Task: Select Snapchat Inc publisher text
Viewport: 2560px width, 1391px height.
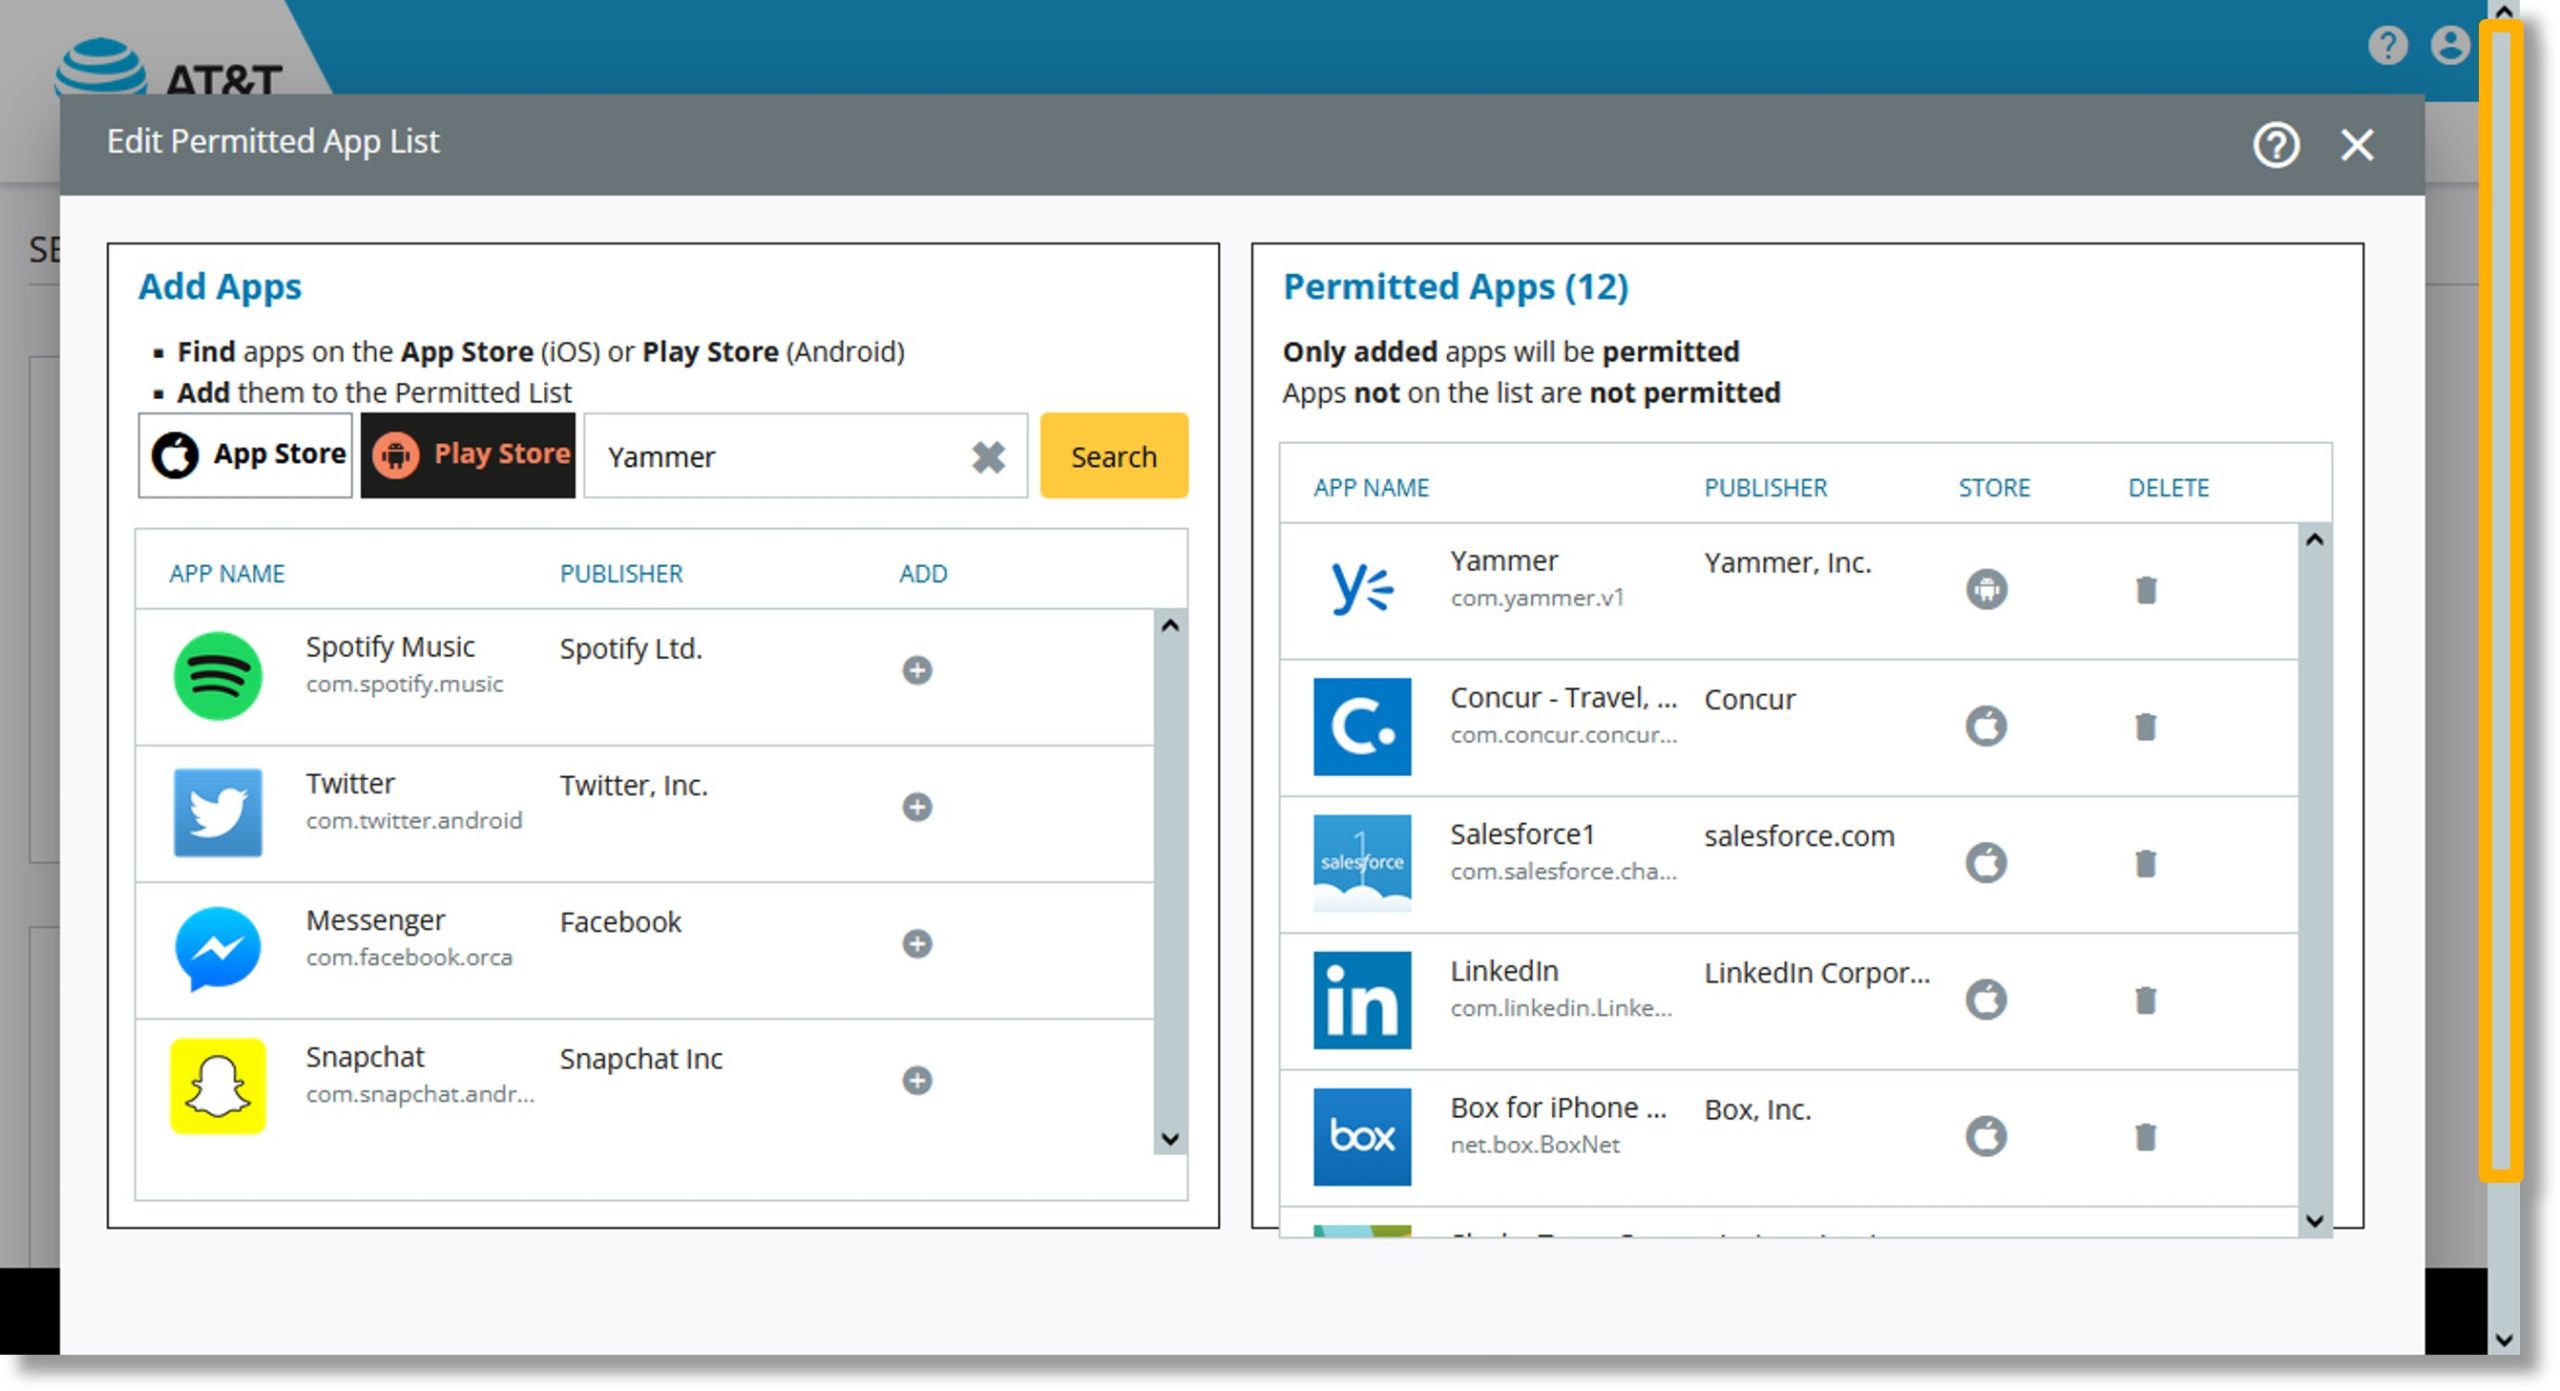Action: coord(641,1059)
